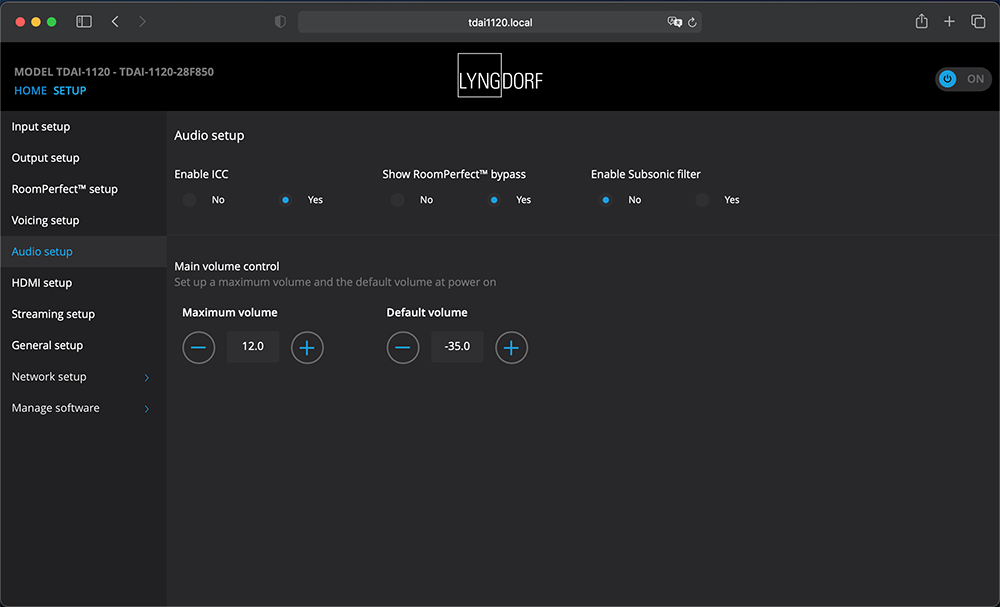The image size is (1000, 607).
Task: Select No for Enable Subsonic filter
Action: click(606, 200)
